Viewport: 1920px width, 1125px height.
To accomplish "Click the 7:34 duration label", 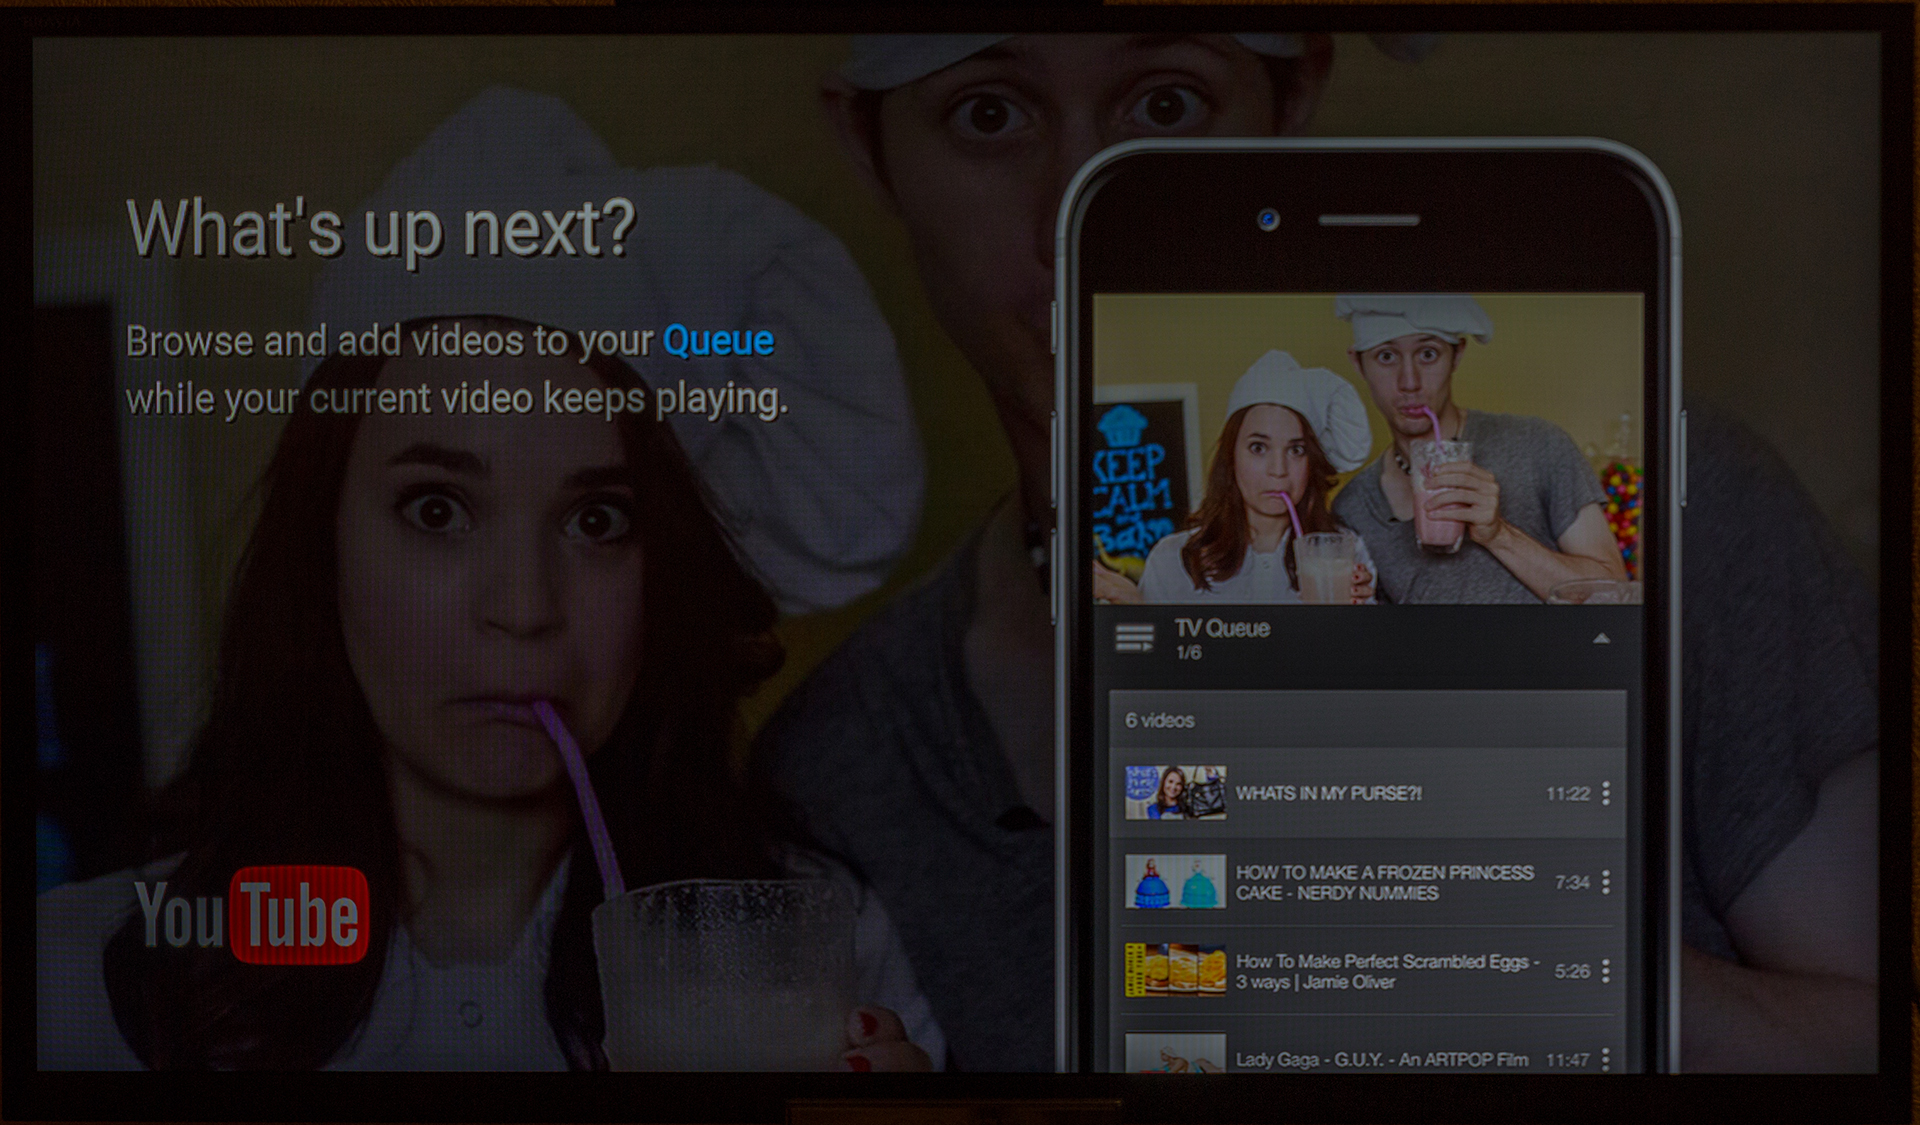I will point(1572,882).
